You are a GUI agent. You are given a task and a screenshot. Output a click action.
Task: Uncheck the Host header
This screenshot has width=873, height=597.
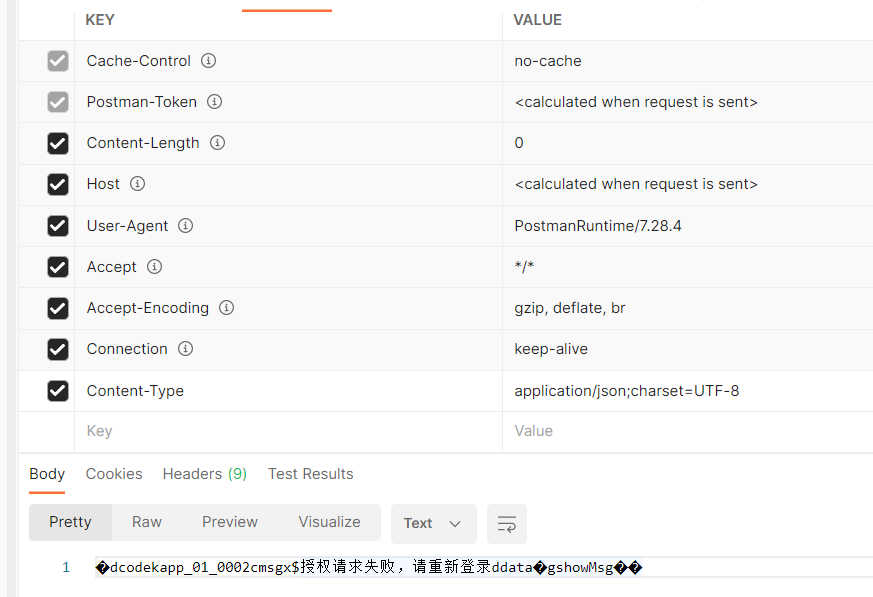tap(58, 184)
